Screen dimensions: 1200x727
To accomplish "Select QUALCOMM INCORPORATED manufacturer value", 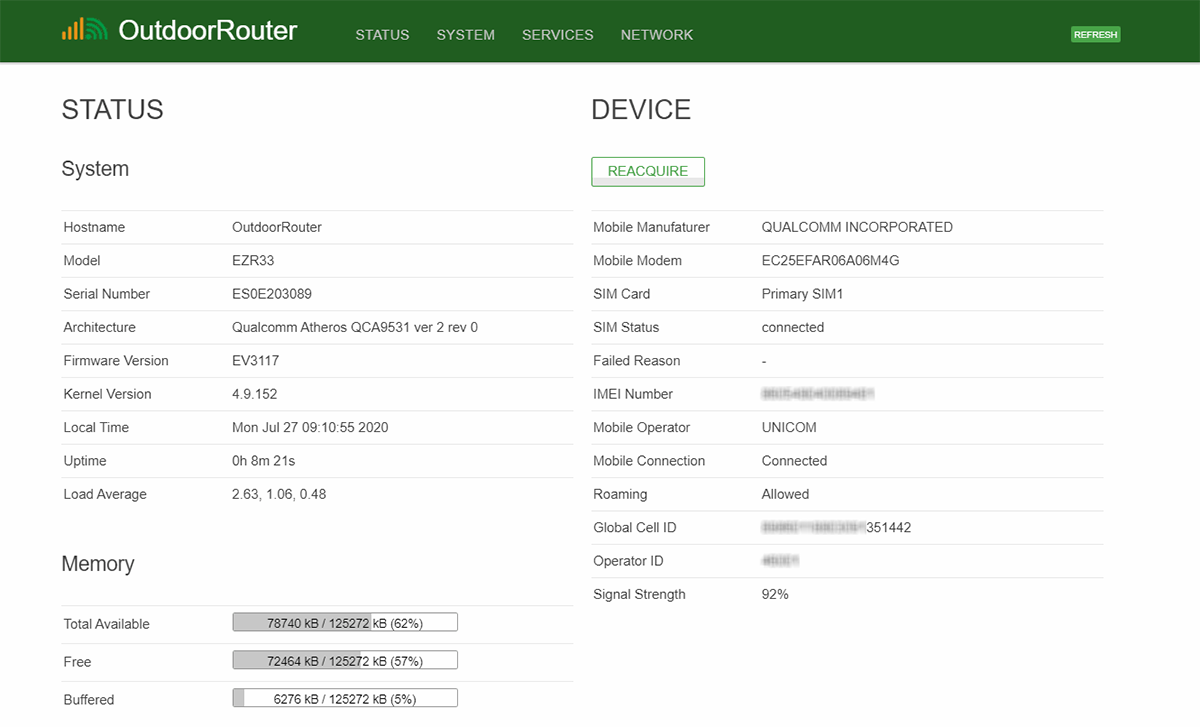I will pos(857,227).
